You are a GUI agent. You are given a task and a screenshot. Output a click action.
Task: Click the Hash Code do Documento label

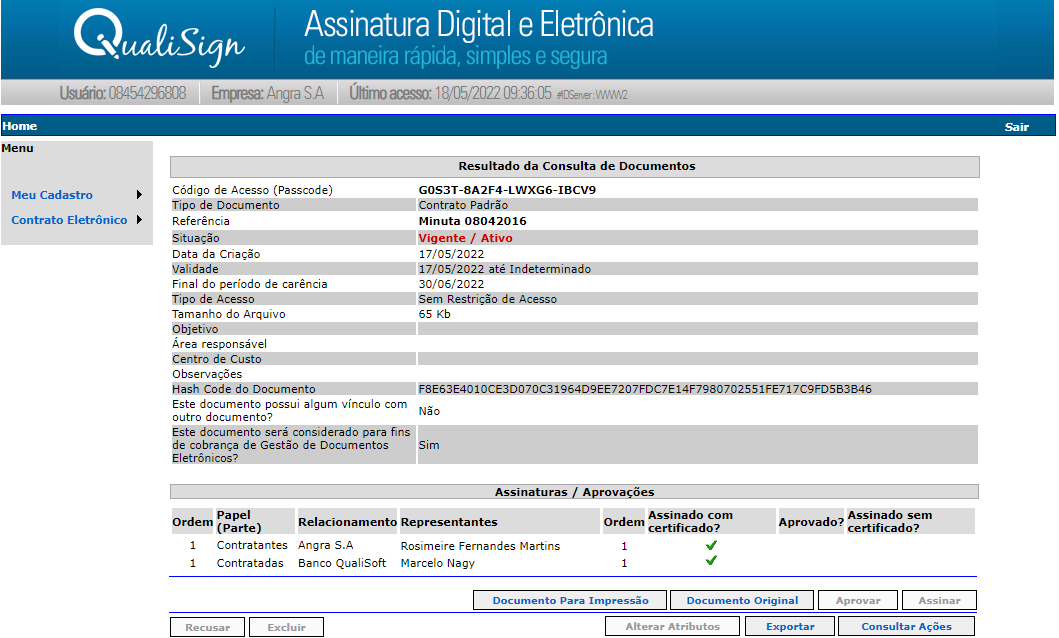tap(244, 390)
